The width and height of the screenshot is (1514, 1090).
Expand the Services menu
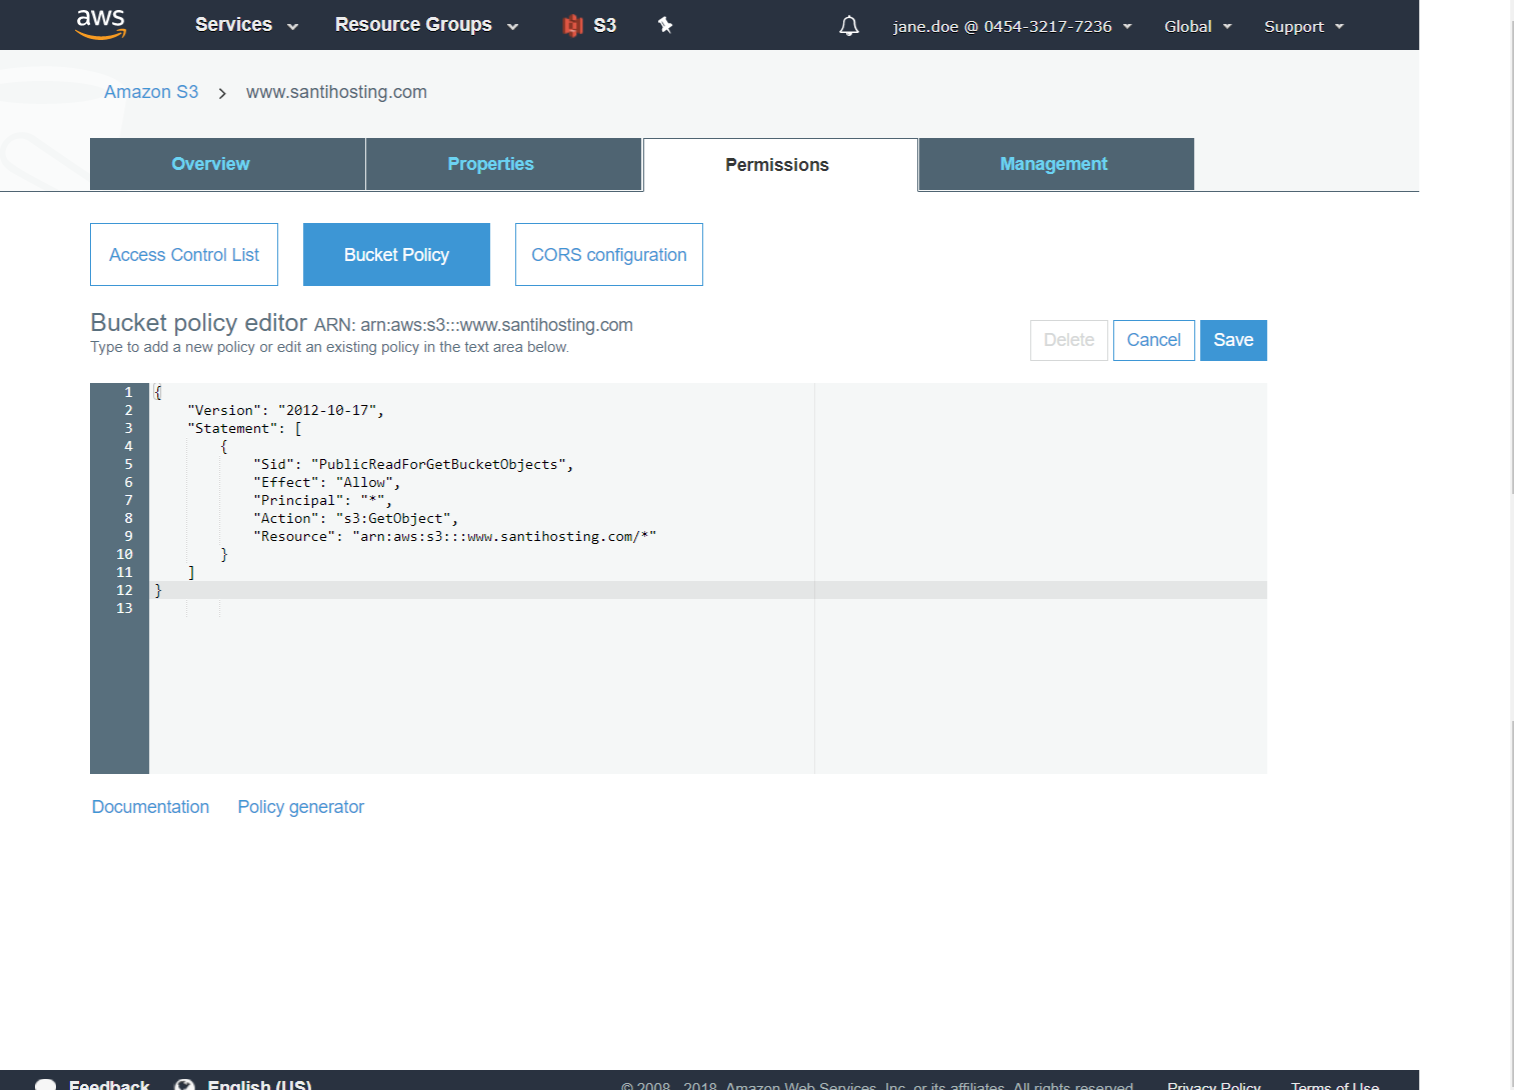coord(246,25)
